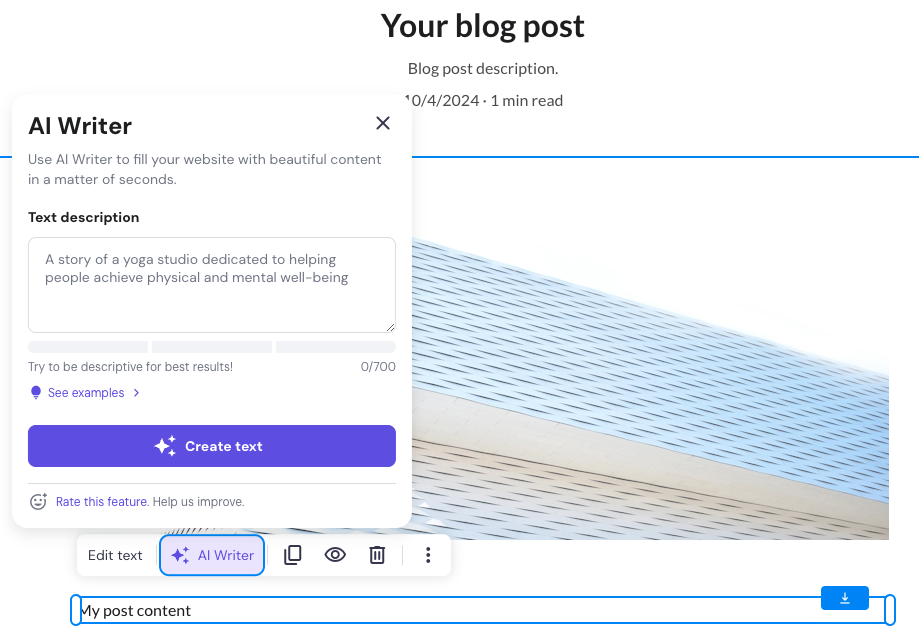The width and height of the screenshot is (919, 637).
Task: Collapse the AI Writer dialog with the X
Action: pos(383,123)
